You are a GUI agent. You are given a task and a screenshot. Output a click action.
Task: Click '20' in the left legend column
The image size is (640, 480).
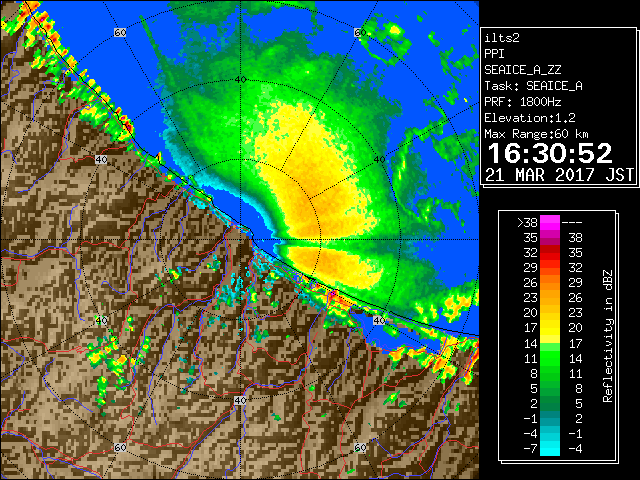pos(531,313)
